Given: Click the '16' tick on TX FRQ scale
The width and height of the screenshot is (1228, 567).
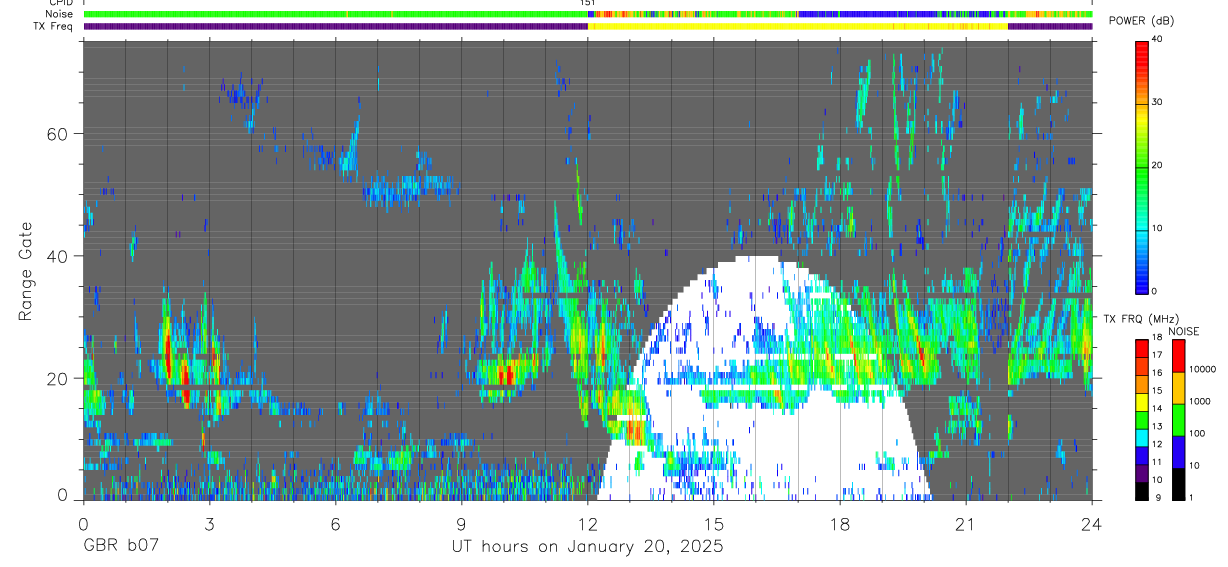Looking at the screenshot, I should 1158,374.
